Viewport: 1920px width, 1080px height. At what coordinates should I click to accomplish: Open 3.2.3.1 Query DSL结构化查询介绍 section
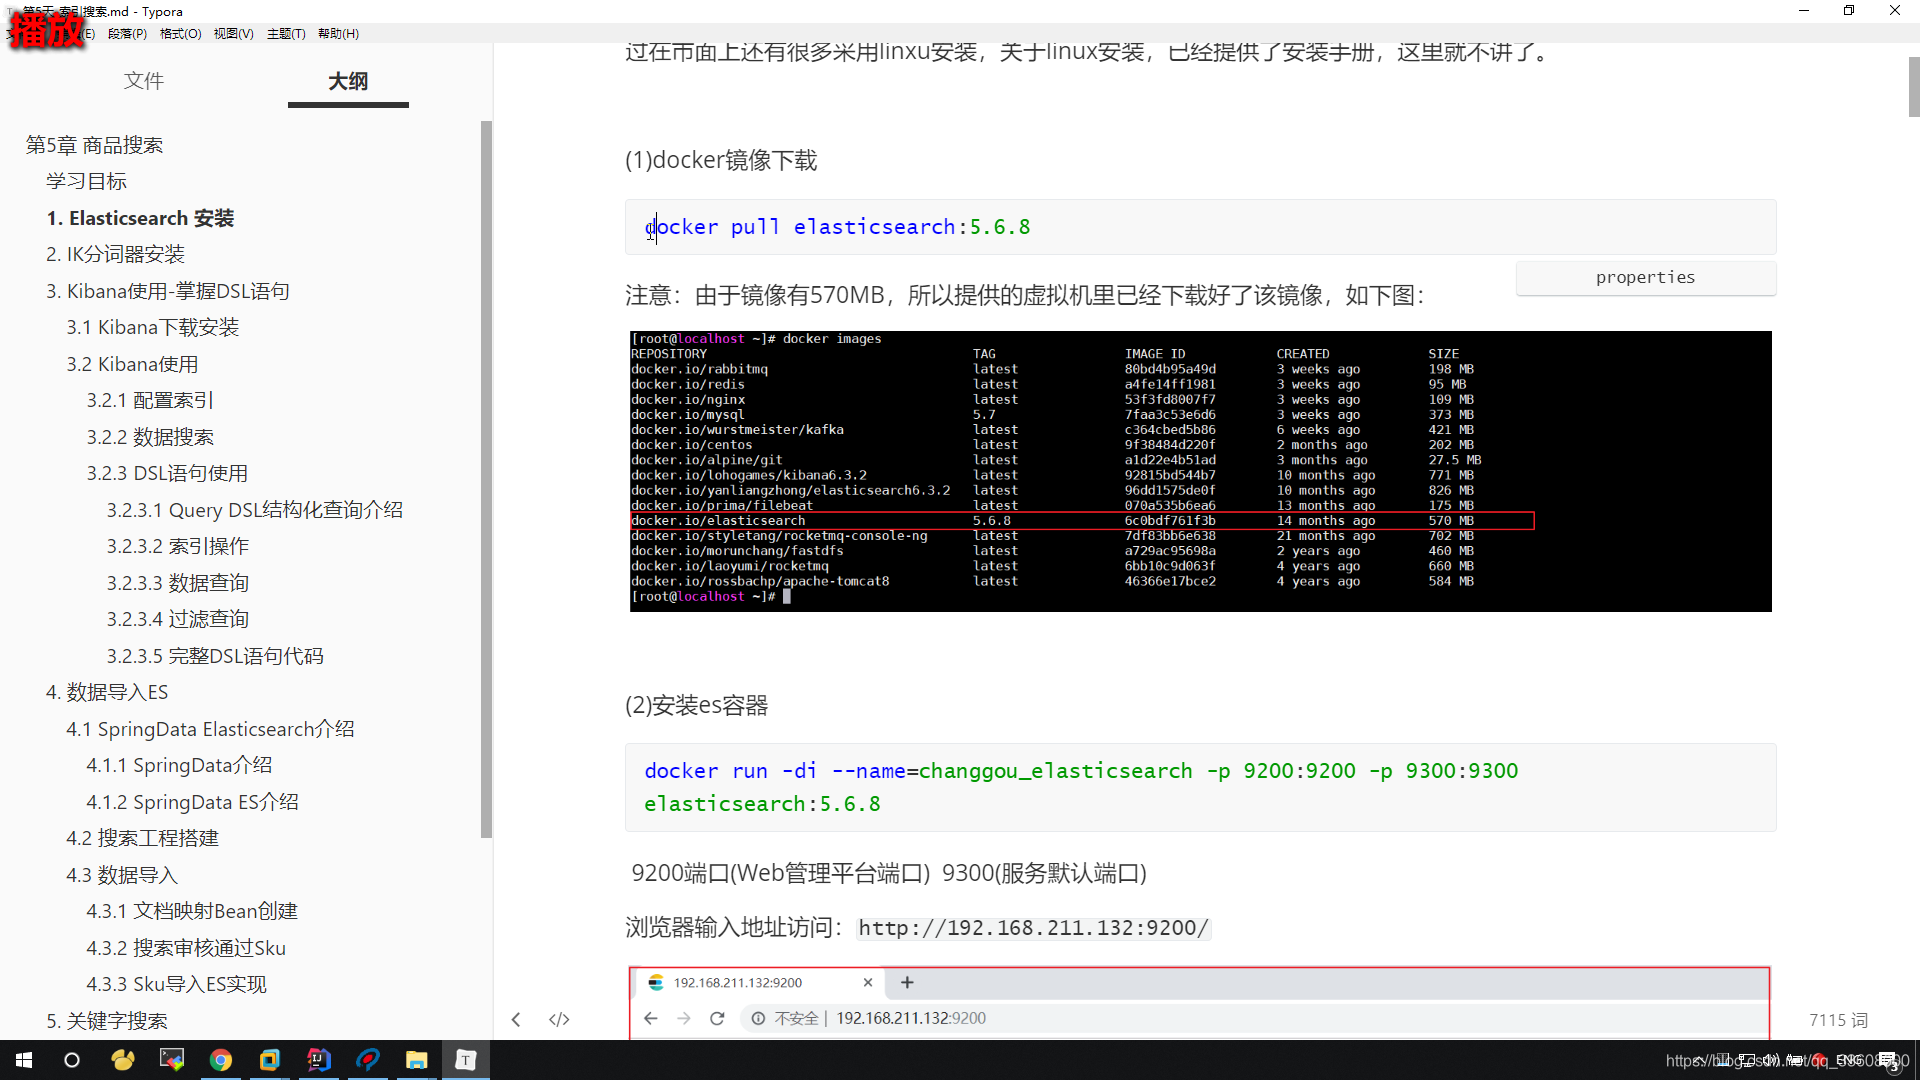pyautogui.click(x=255, y=510)
